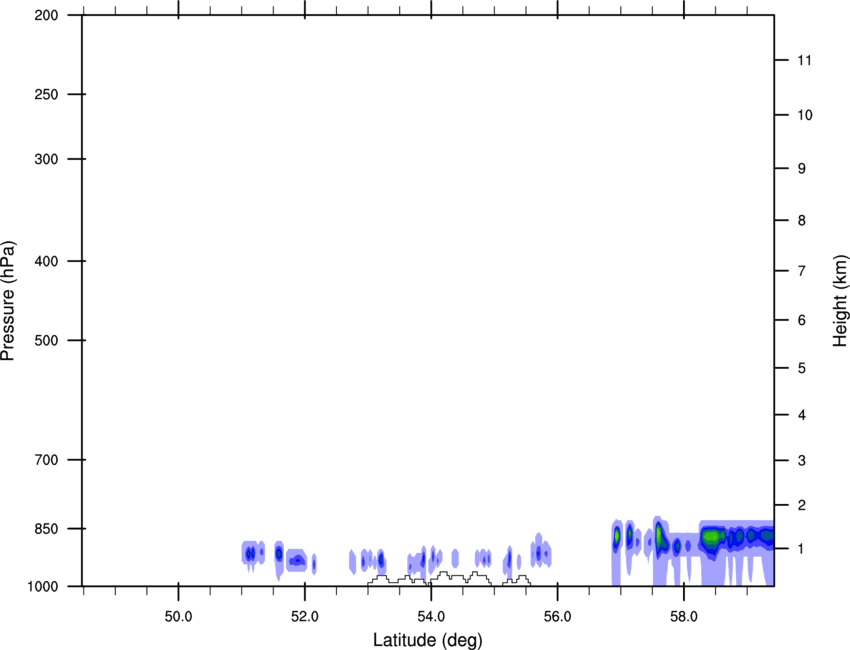Click height tick label 9
Image resolution: width=850 pixels, height=650 pixels.
(x=802, y=169)
